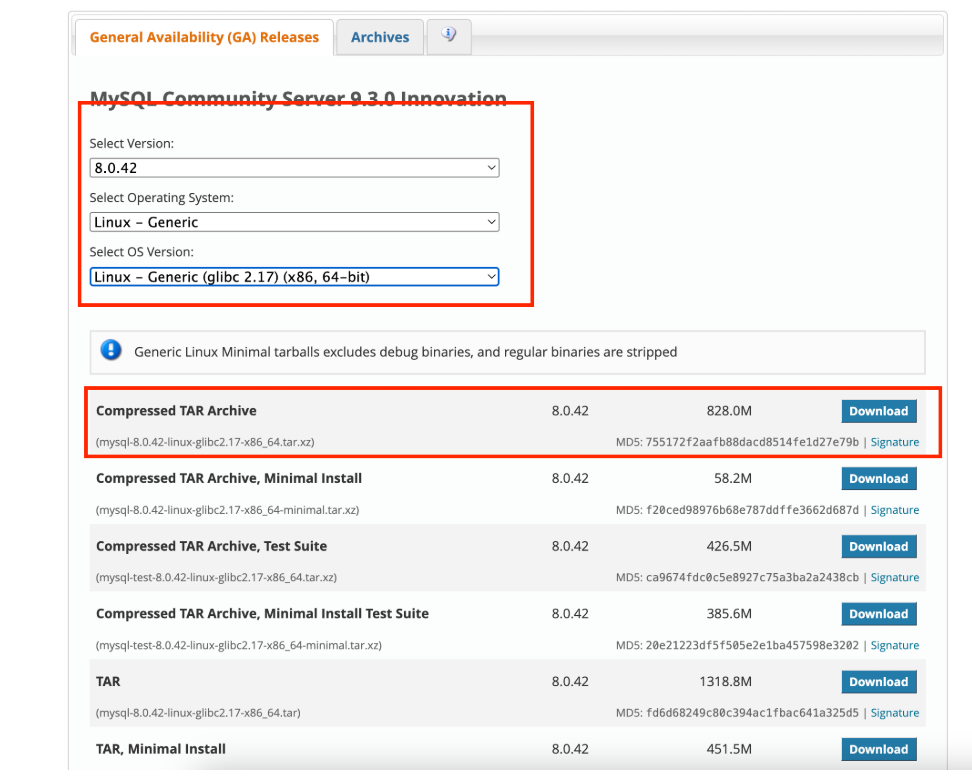The height and width of the screenshot is (780, 972).
Task: Download the Minimal Install Test Suite archive
Action: click(878, 614)
